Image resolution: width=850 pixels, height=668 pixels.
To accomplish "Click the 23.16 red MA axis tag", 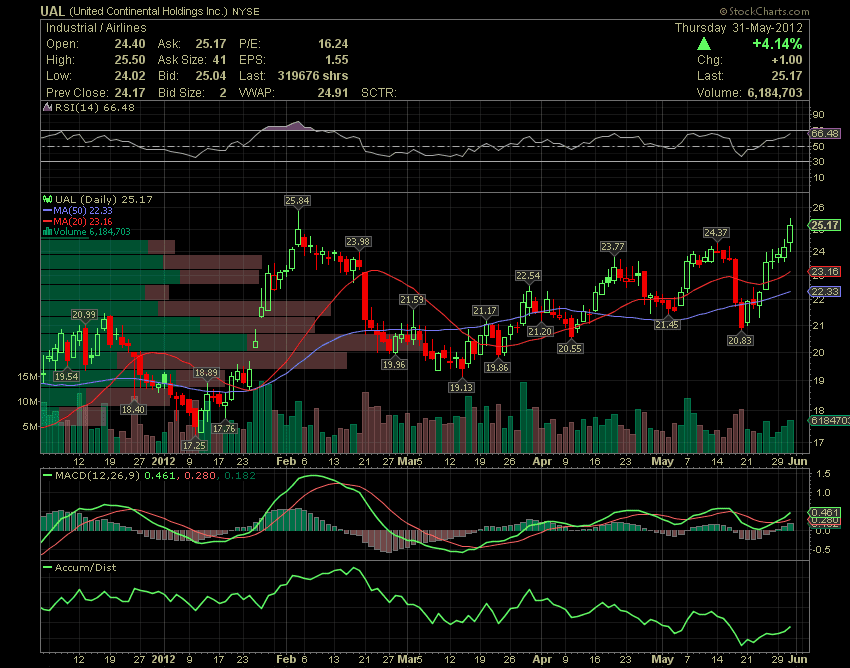I will tap(825, 272).
